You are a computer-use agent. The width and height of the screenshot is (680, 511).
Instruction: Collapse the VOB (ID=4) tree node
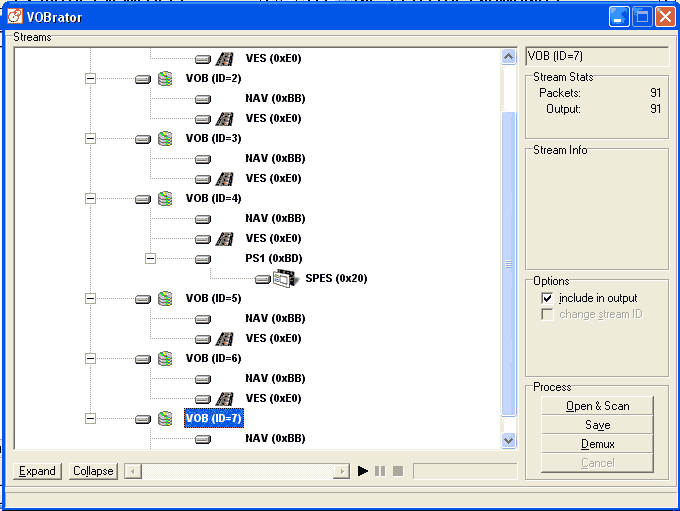[90, 198]
